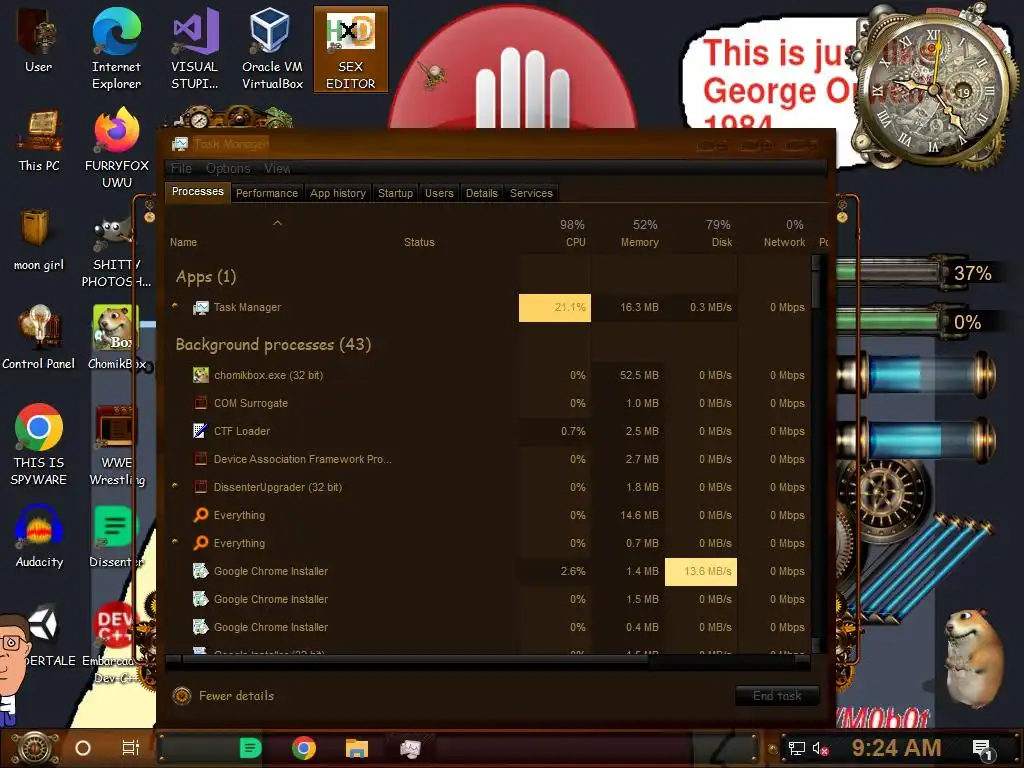1024x768 pixels.
Task: Select the Google Chrome Installer using 13.6 MB/s
Action: [x=488, y=571]
